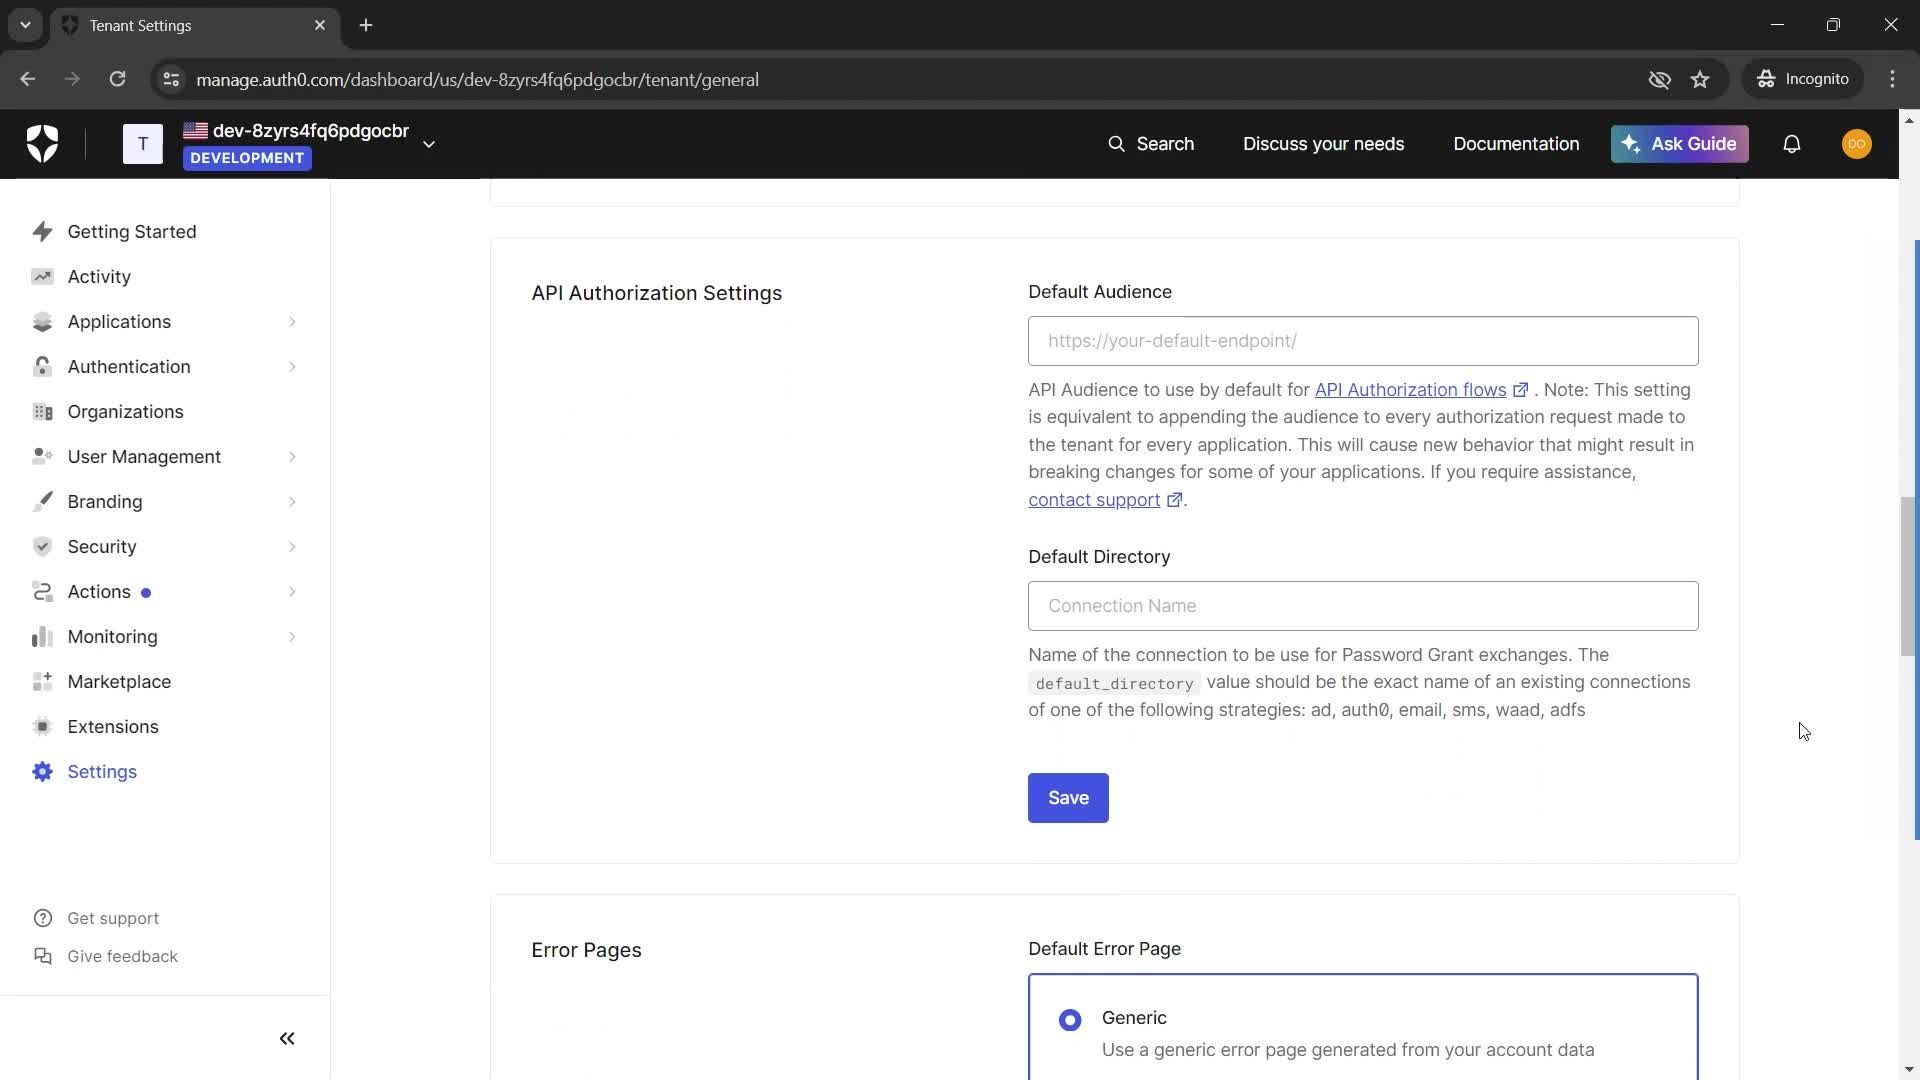Click the Settings gear icon
The image size is (1920, 1080).
click(x=42, y=772)
